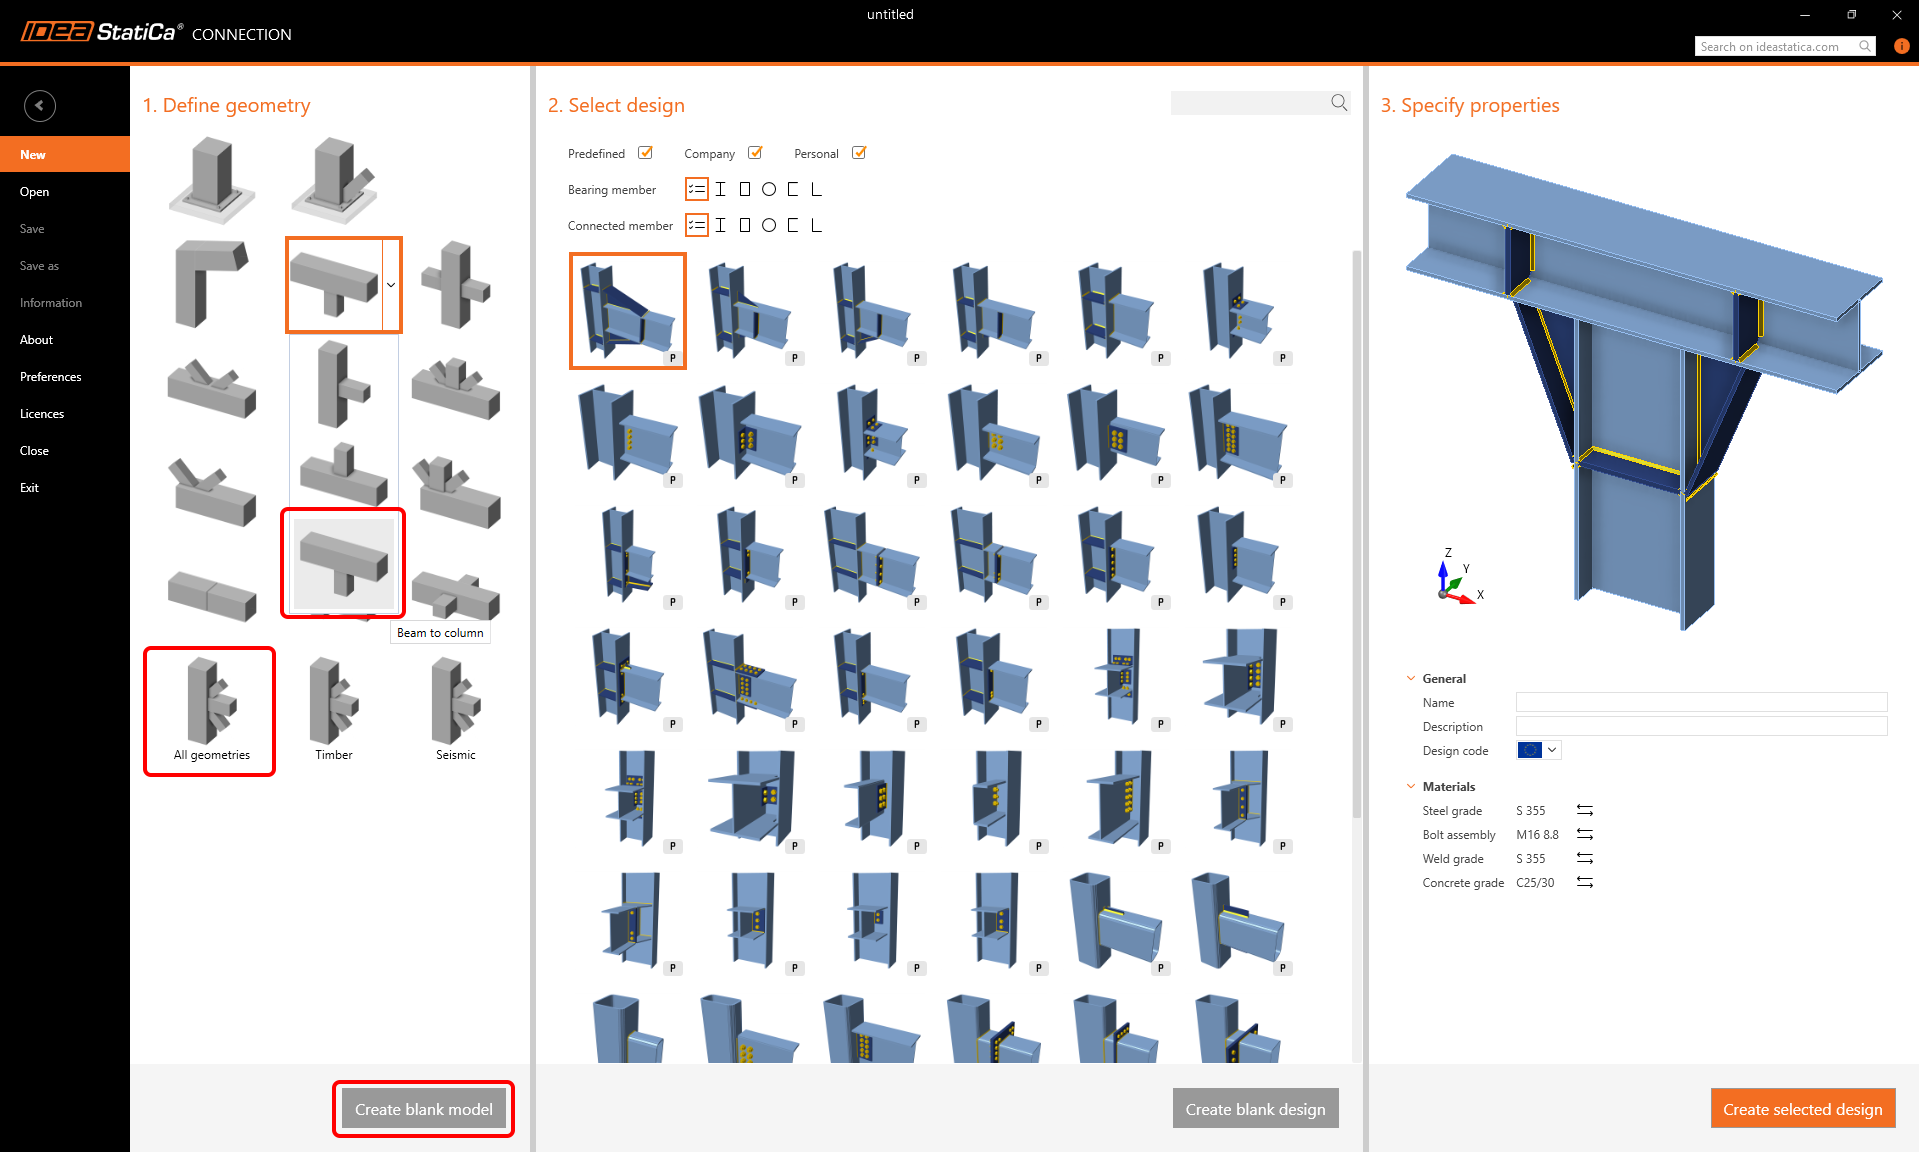Click the orange info icon top right

(x=1901, y=46)
